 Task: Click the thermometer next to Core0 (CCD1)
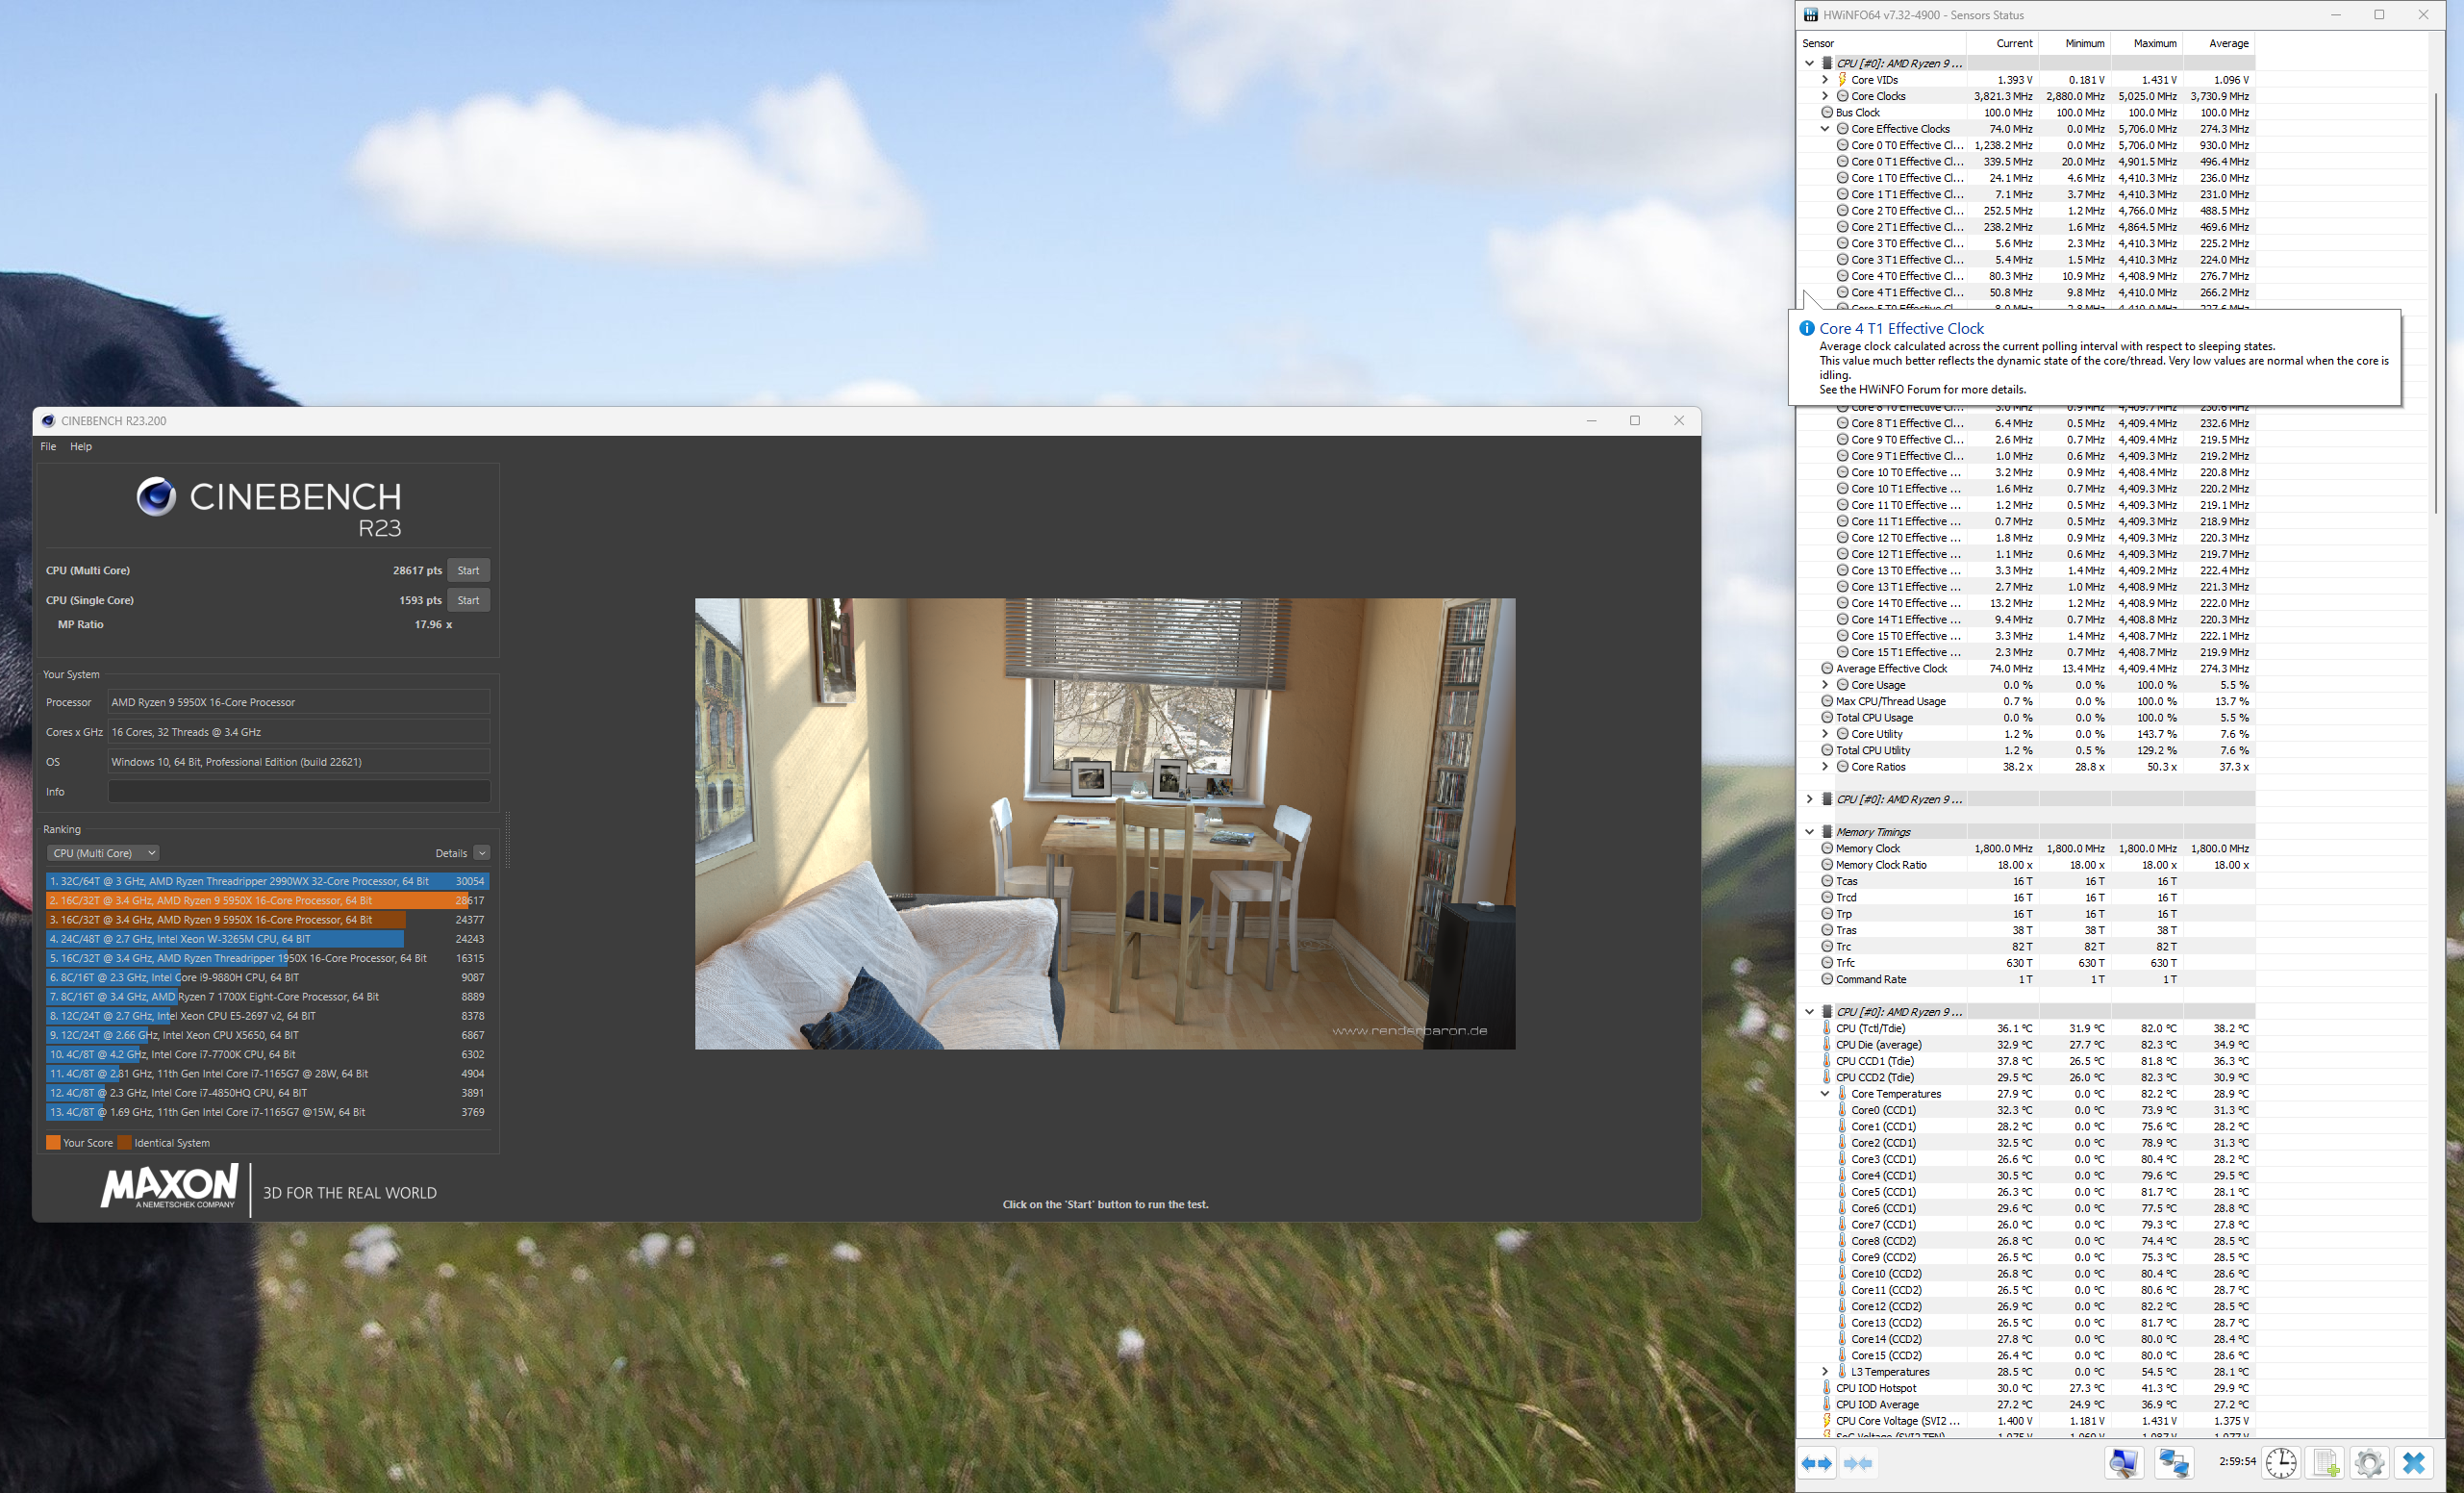(x=1842, y=1110)
